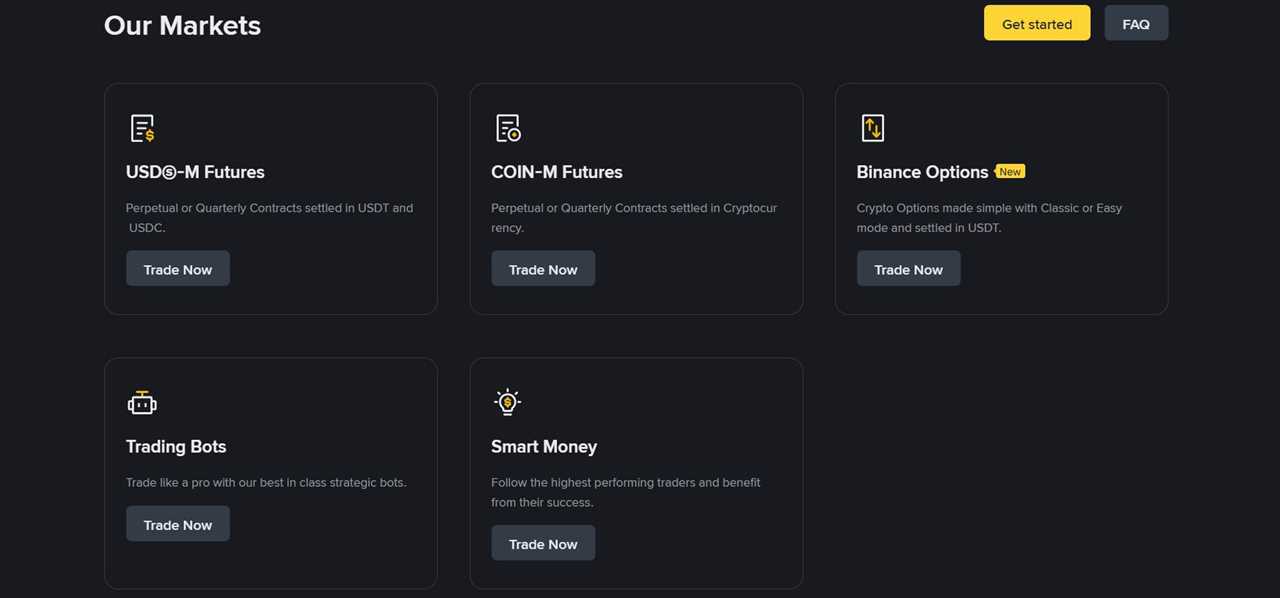The height and width of the screenshot is (598, 1280).
Task: Open the FAQ section
Action: 1136,23
